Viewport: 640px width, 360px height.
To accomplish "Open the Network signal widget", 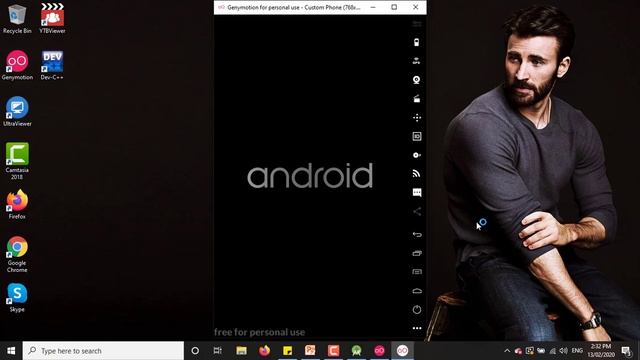I will point(417,174).
